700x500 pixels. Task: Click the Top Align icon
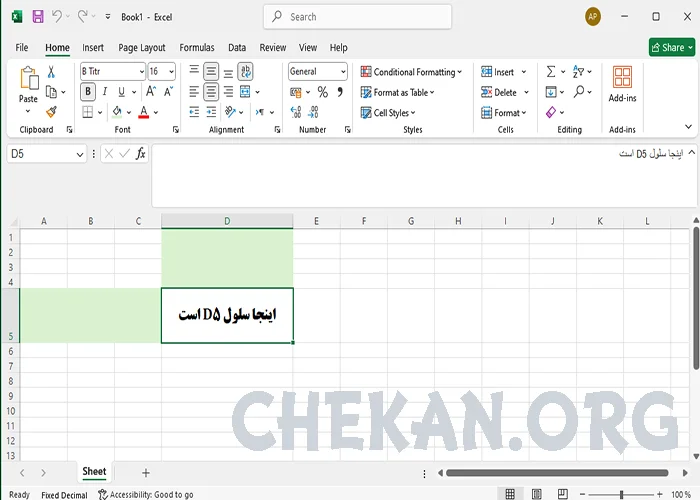click(194, 71)
